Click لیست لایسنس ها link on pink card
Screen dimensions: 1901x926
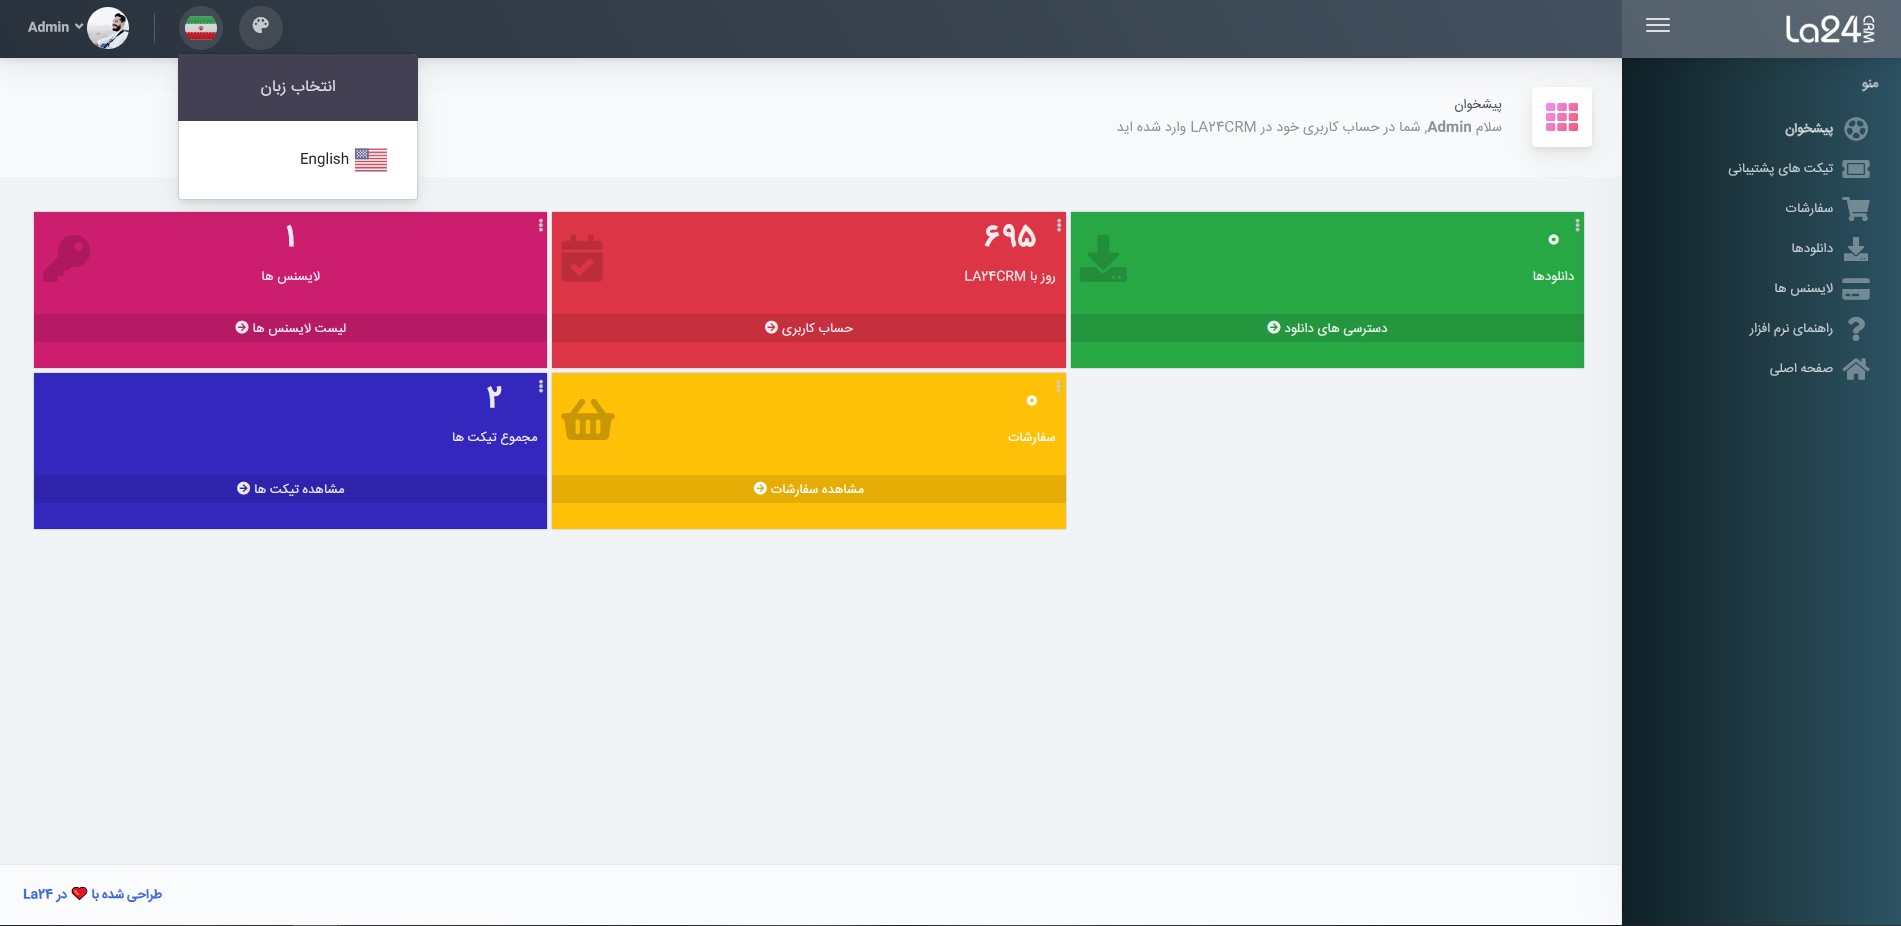pos(291,328)
